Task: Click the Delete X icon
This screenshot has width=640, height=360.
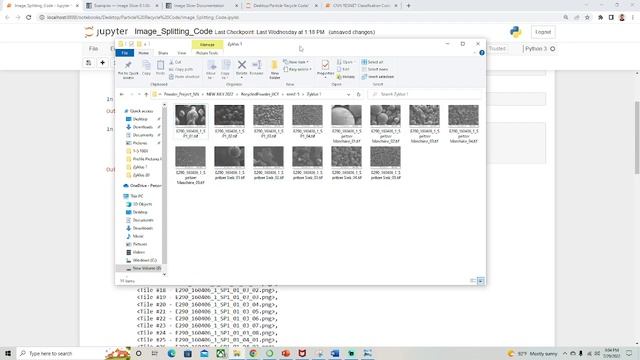Action: [x=242, y=64]
